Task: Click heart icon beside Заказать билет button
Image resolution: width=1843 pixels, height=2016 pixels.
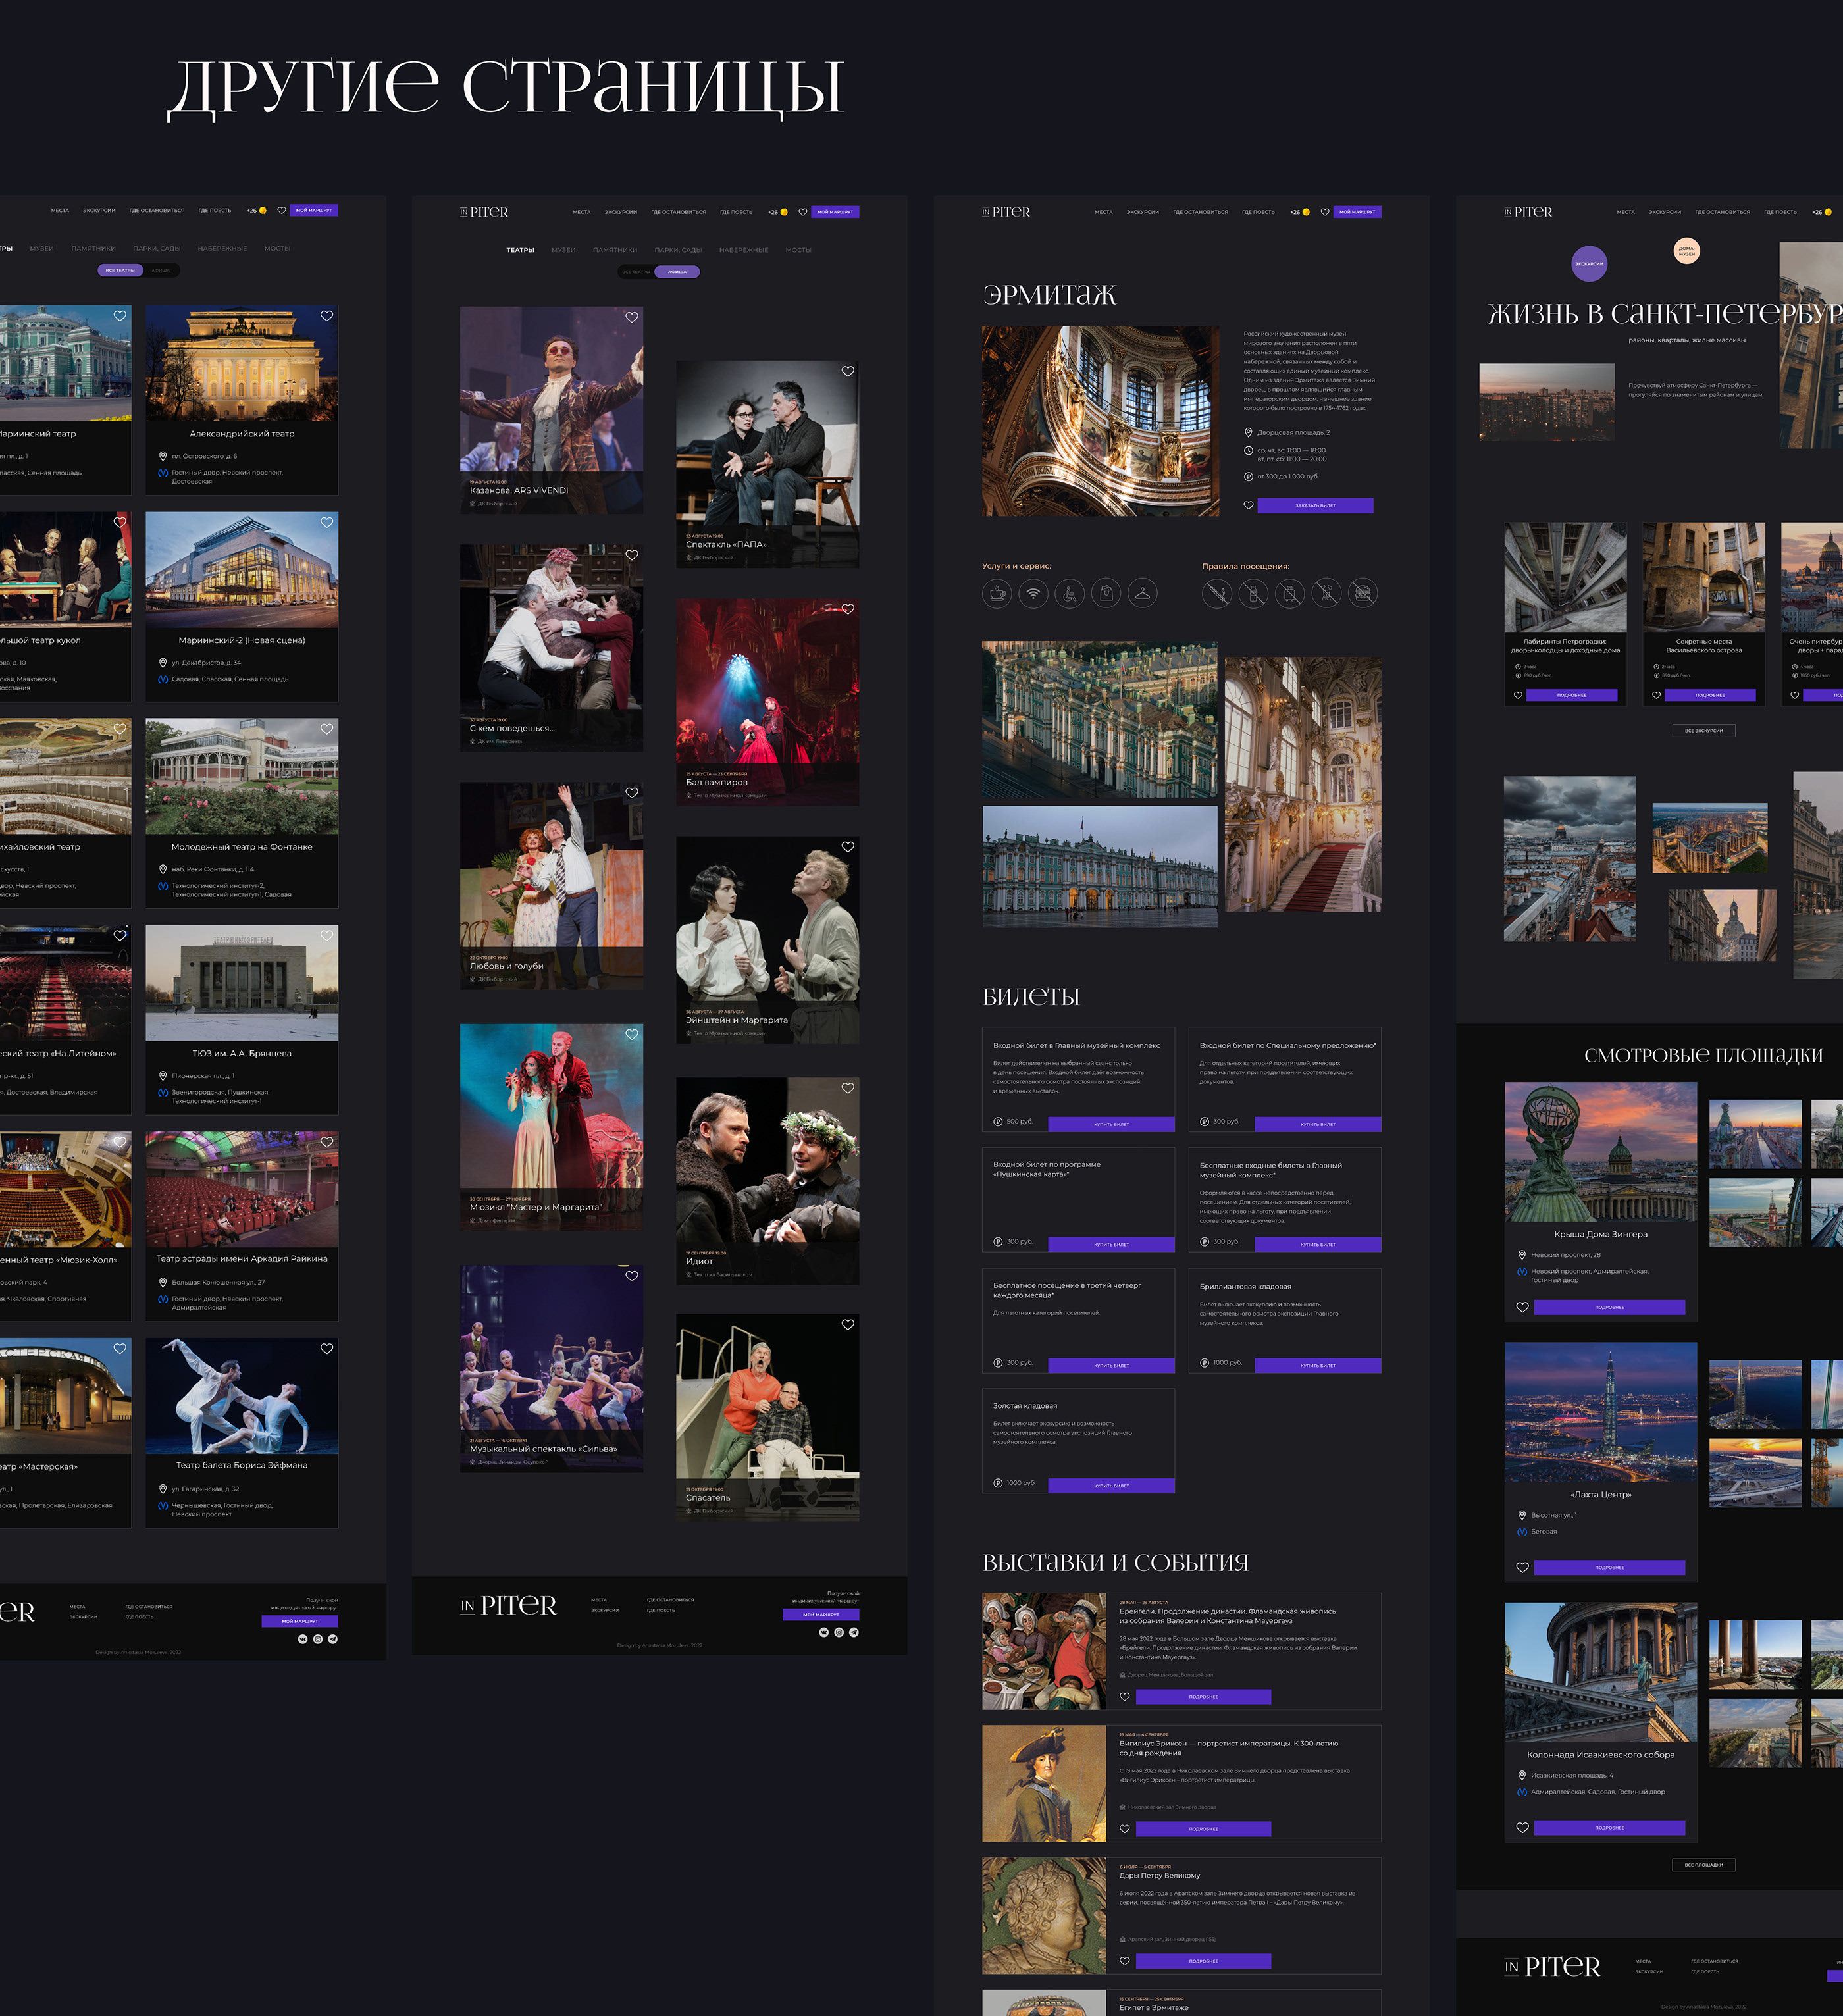Action: (x=1248, y=505)
